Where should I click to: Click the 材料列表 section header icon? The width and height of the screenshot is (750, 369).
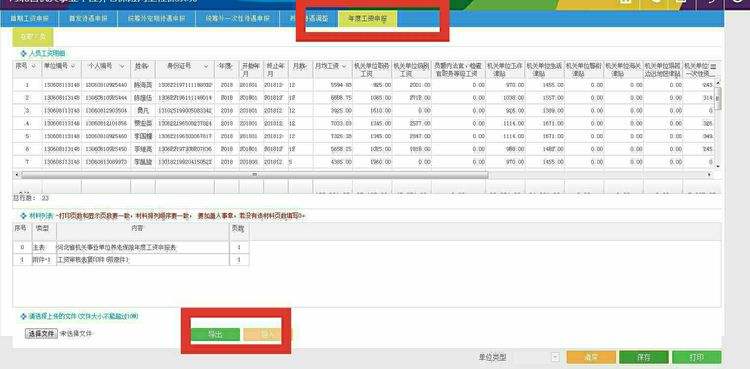[x=23, y=216]
